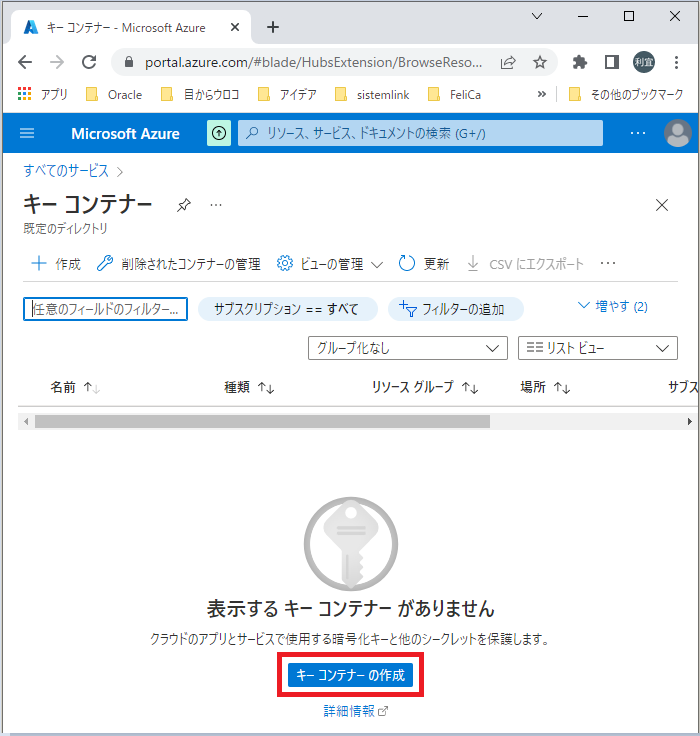Open the 目からウロコ bookmark folder
This screenshot has width=700, height=736.
200,95
